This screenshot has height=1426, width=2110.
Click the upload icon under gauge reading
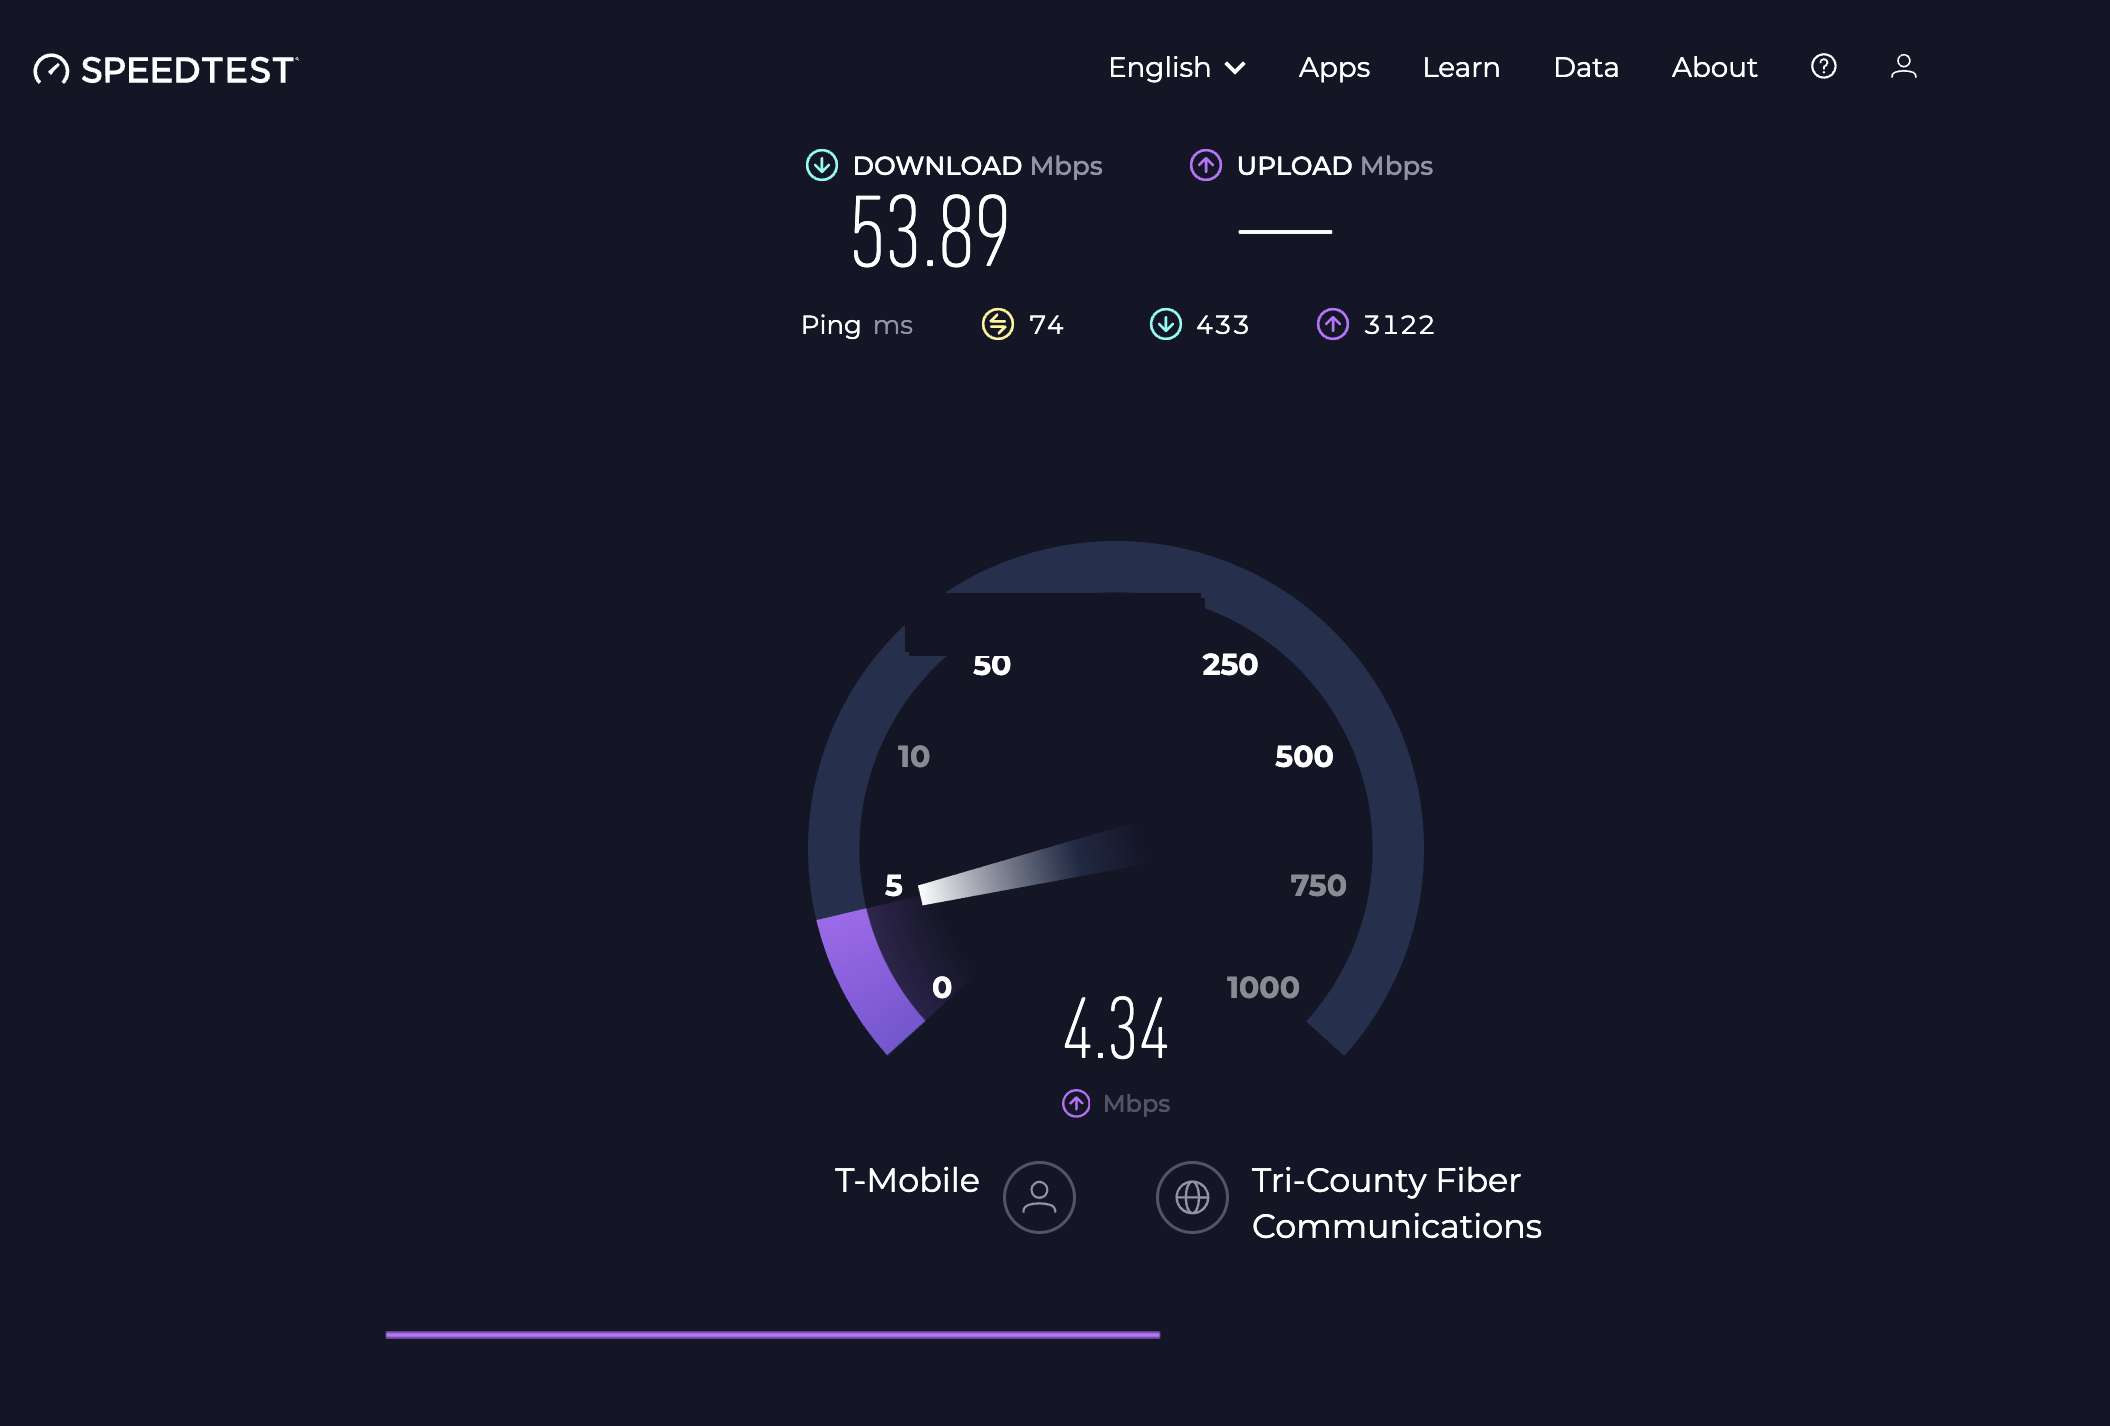1076,1103
